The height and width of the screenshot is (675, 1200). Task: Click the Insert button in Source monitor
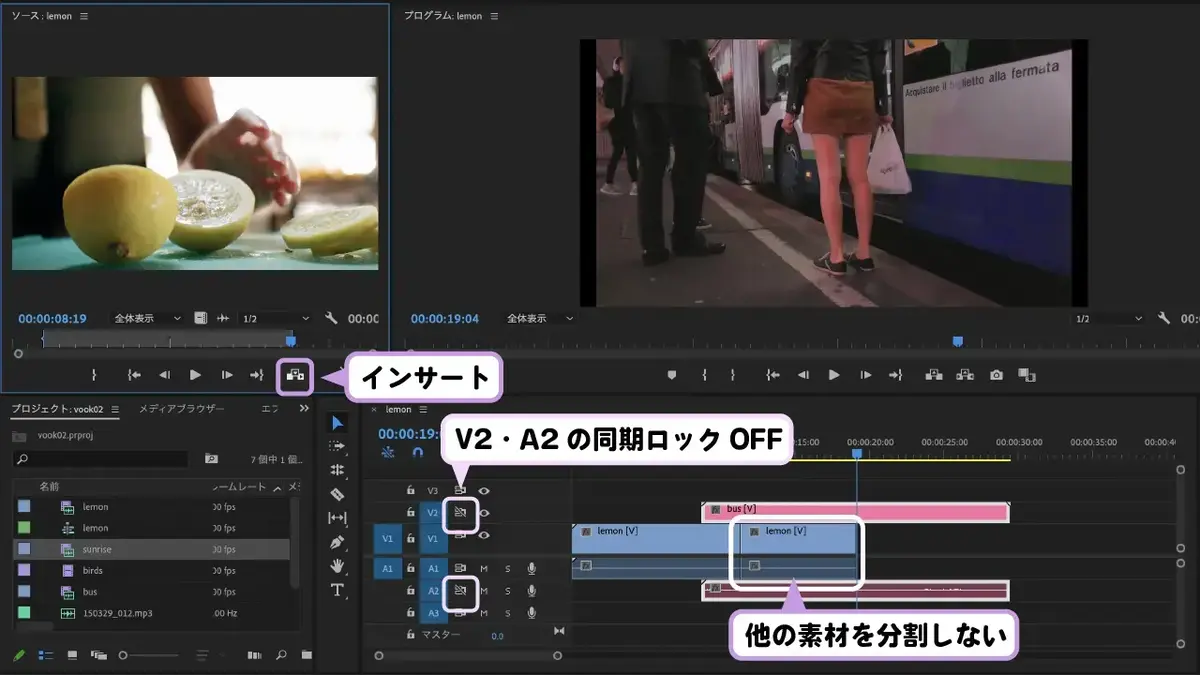point(295,375)
